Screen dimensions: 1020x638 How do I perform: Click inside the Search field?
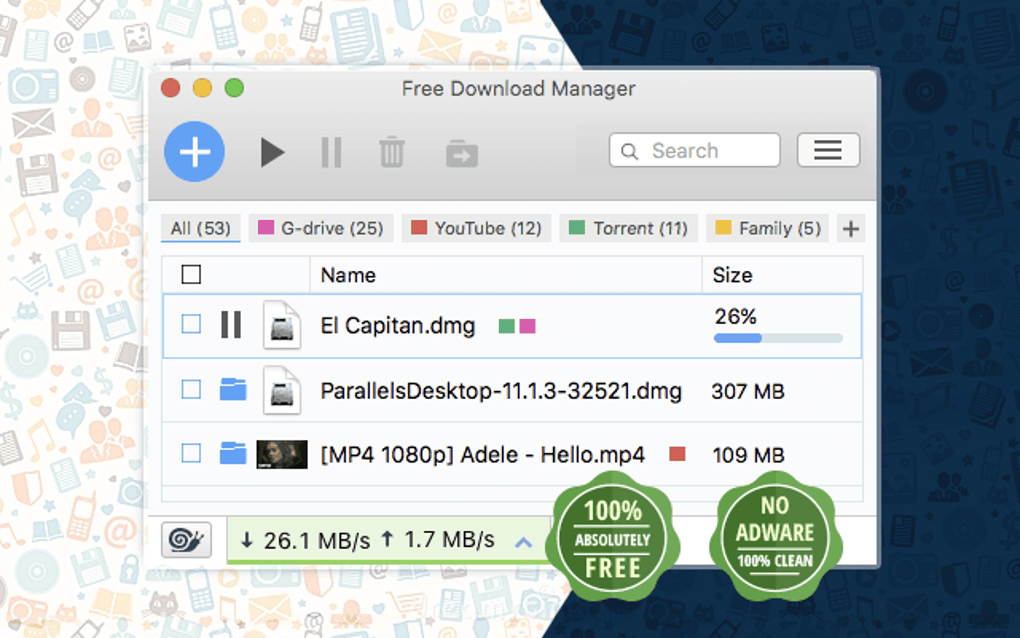pos(694,150)
